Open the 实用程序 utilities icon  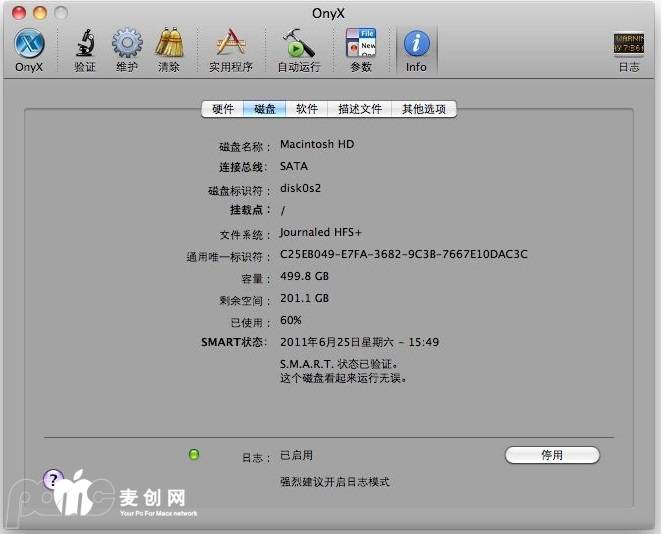231,45
